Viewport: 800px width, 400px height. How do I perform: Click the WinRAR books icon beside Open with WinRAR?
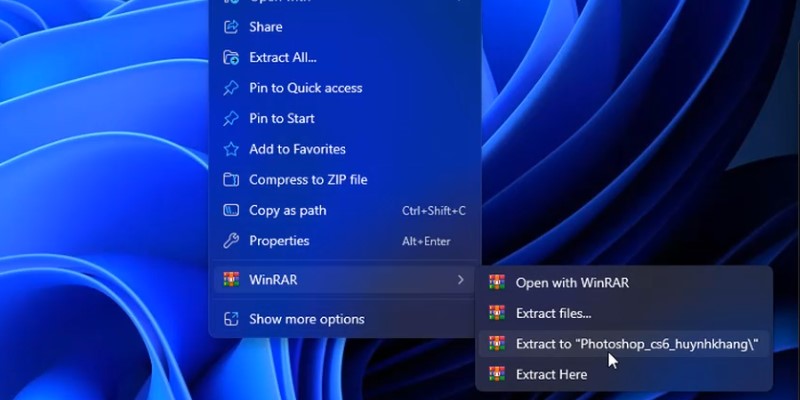click(497, 283)
